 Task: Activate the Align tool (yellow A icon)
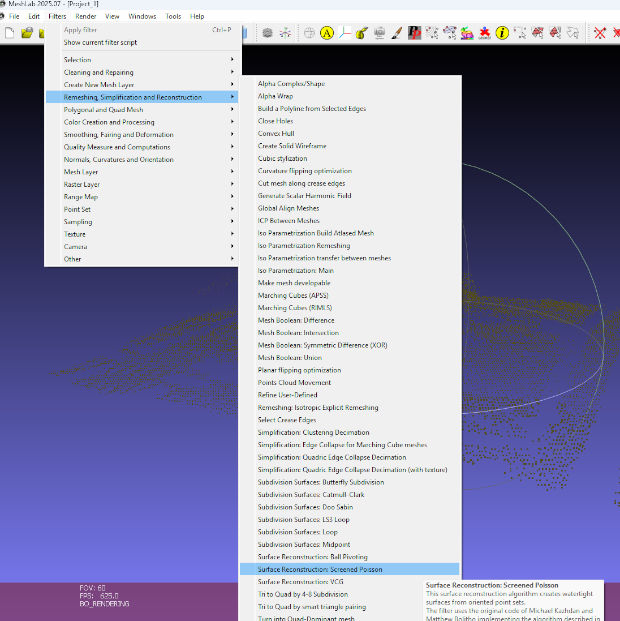tap(326, 33)
